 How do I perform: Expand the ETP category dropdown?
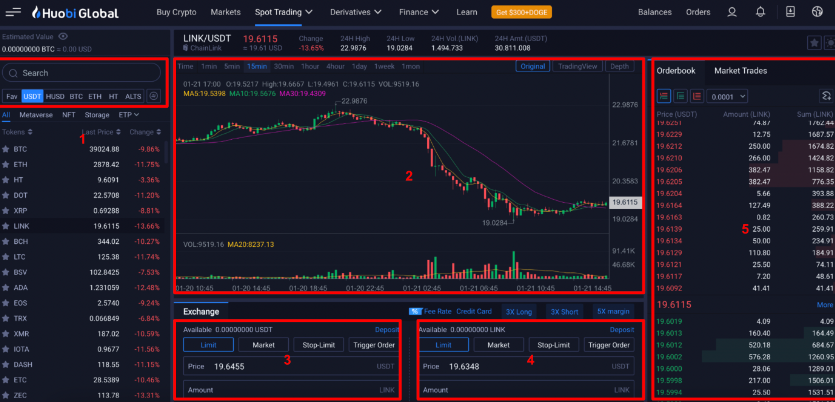[128, 115]
